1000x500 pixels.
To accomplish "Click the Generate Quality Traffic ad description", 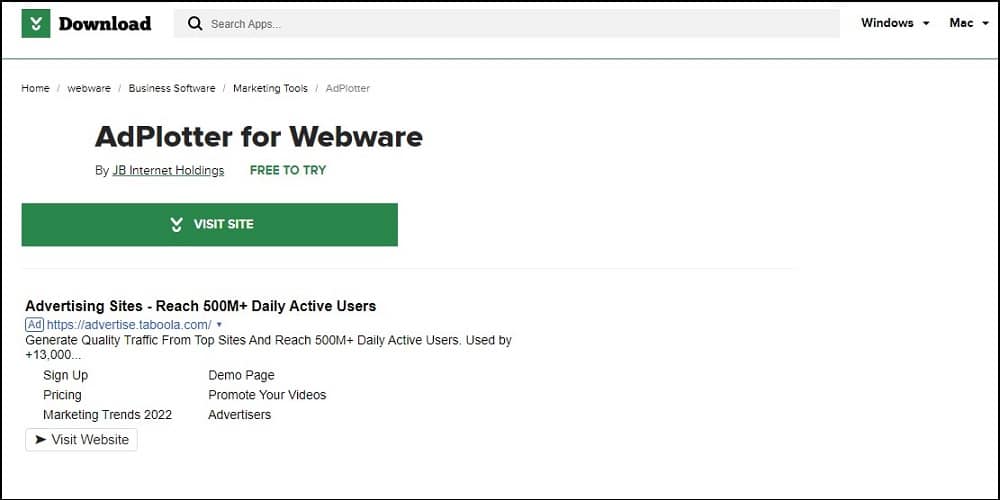I will pos(268,348).
